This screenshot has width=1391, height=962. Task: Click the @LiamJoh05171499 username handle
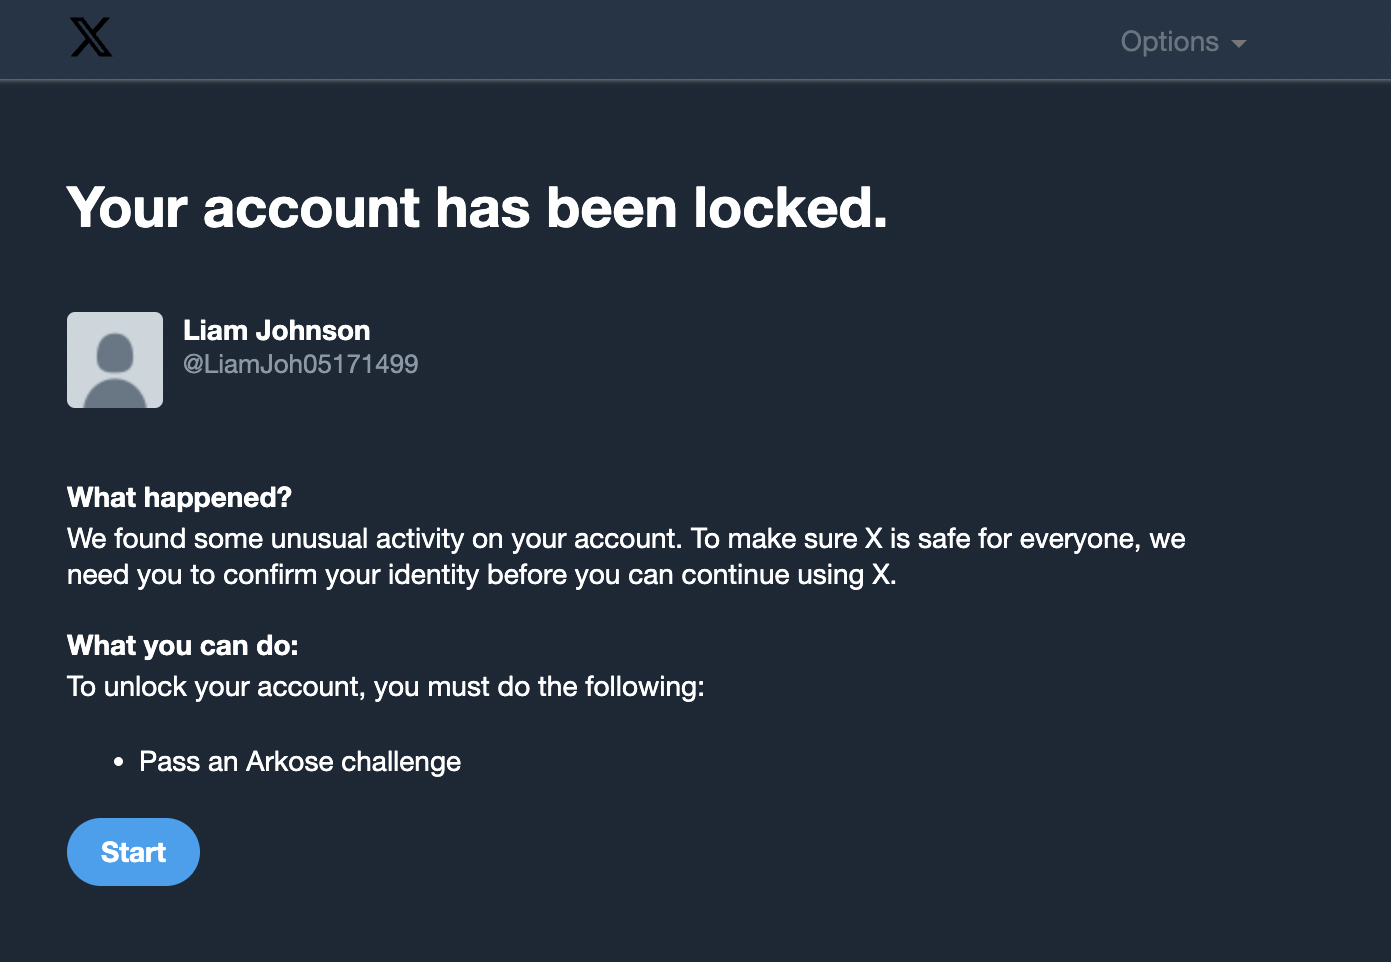pos(300,364)
